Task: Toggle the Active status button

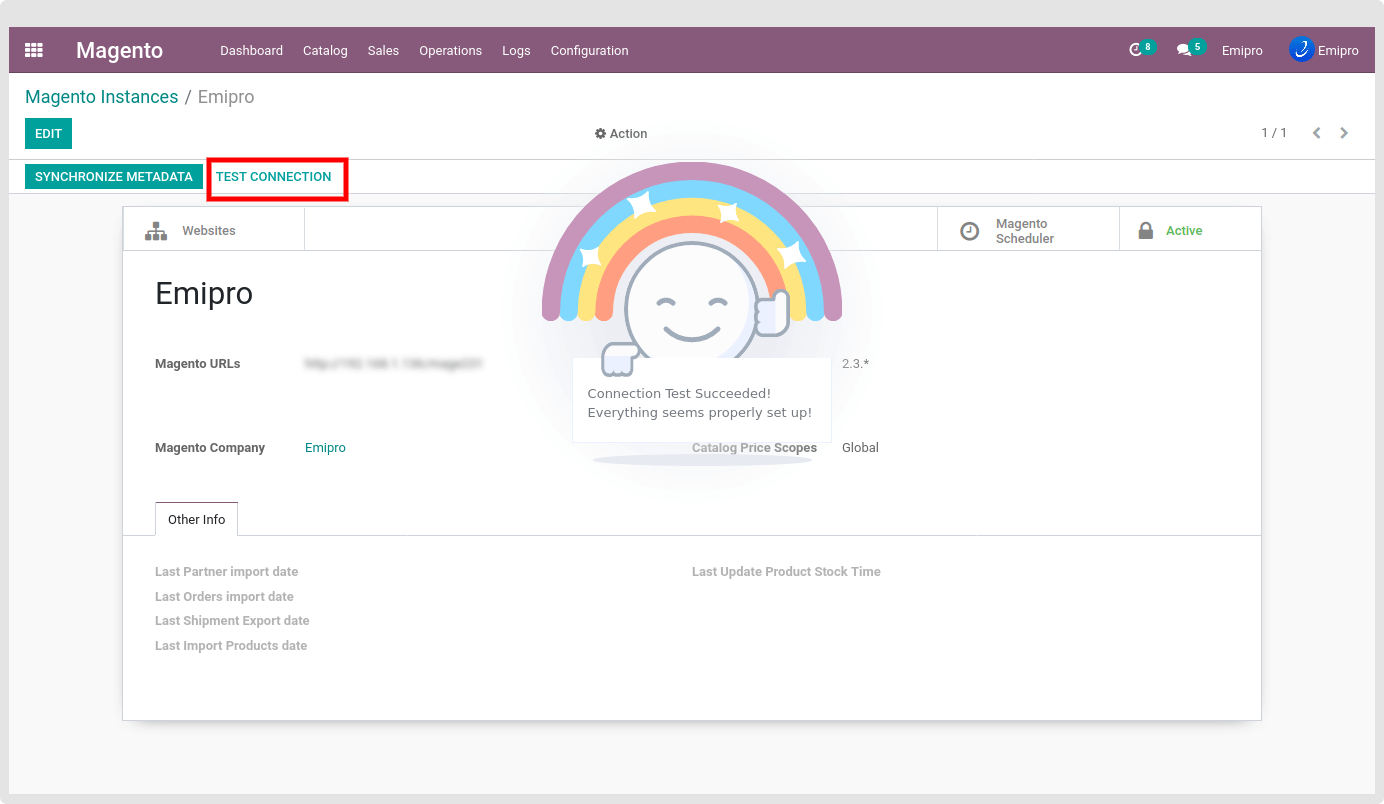Action: click(x=1190, y=229)
